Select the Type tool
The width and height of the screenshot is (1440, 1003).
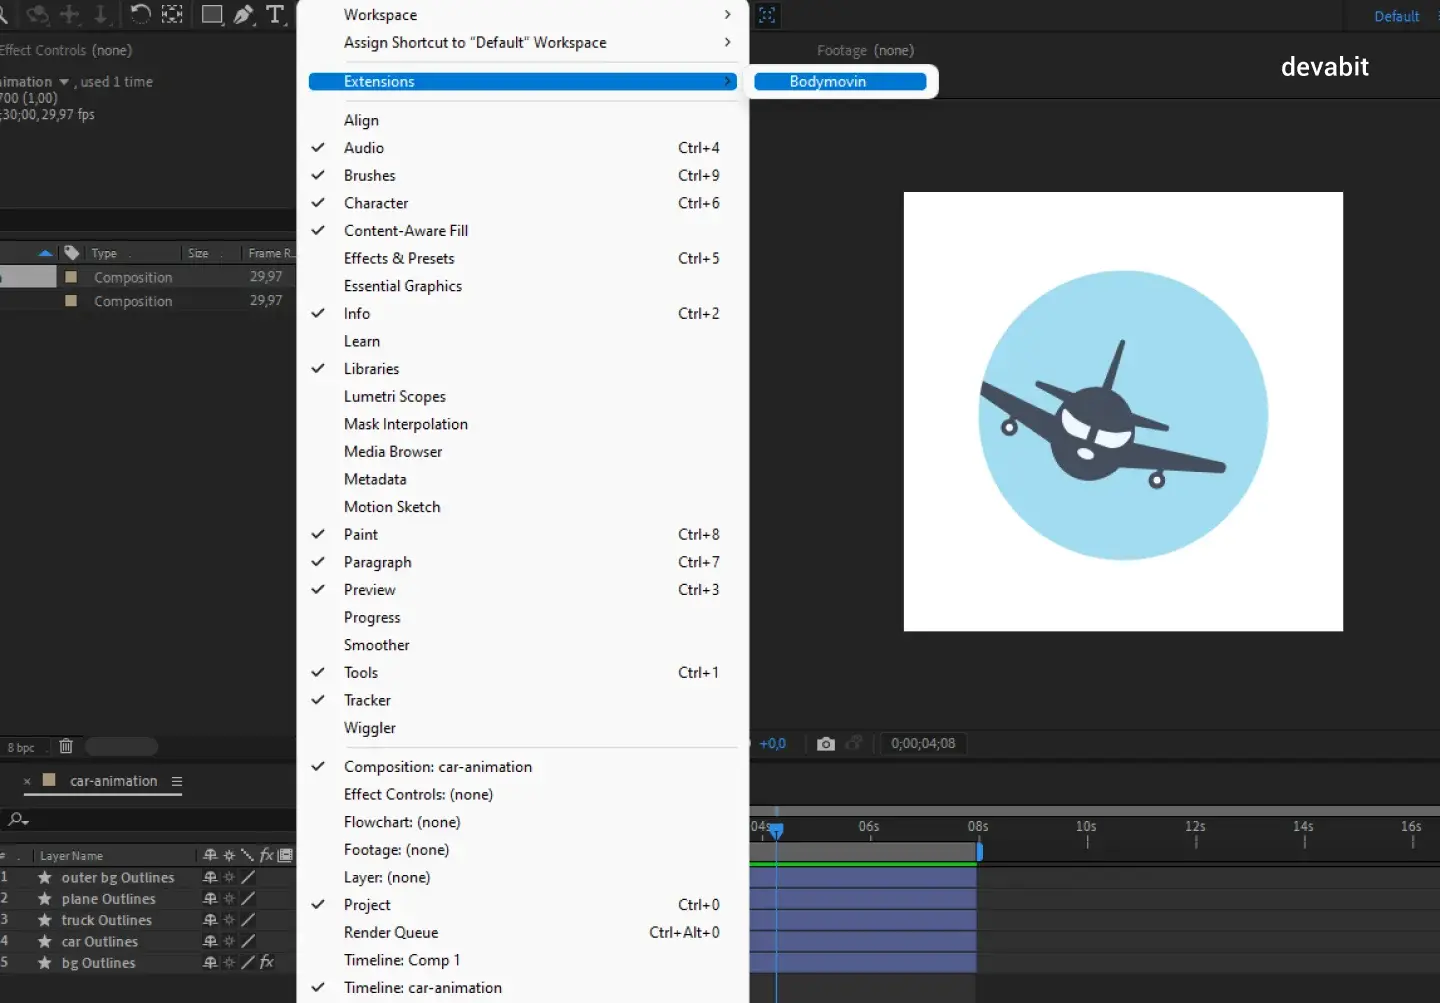(x=275, y=15)
